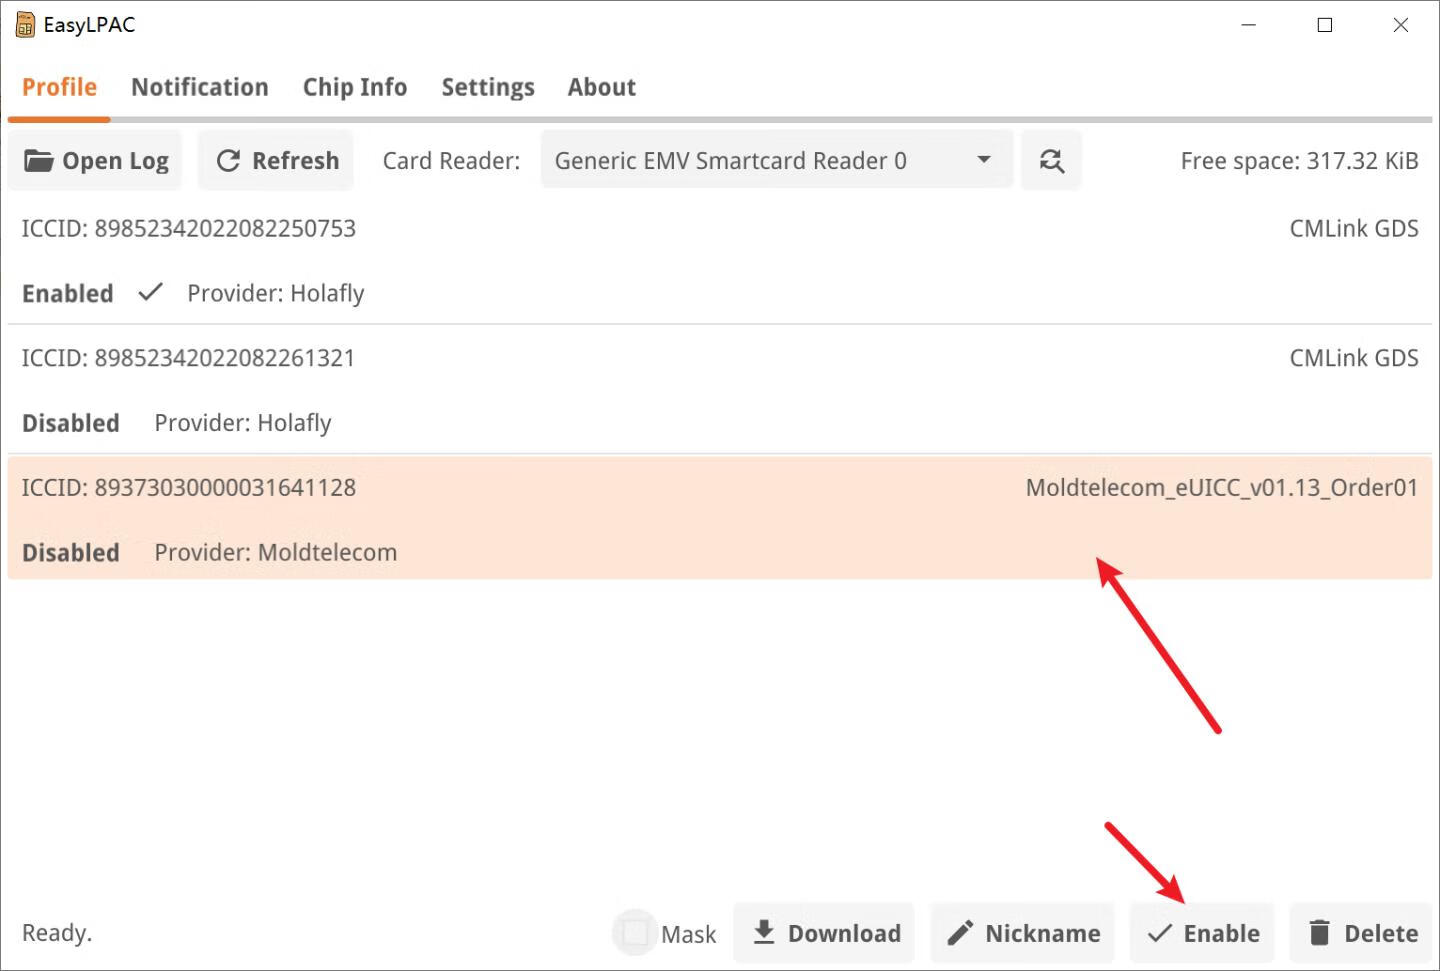Image resolution: width=1440 pixels, height=971 pixels.
Task: Click the Delete trash can icon
Action: pyautogui.click(x=1320, y=933)
